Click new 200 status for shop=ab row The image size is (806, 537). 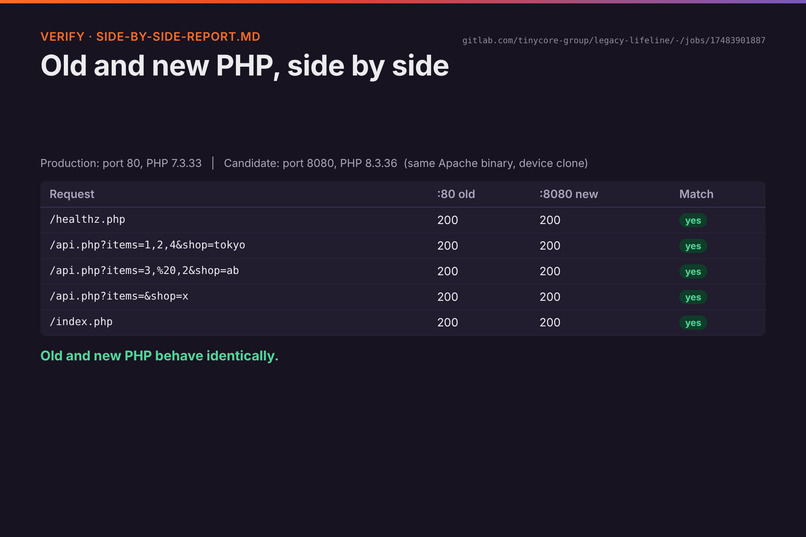click(x=550, y=271)
